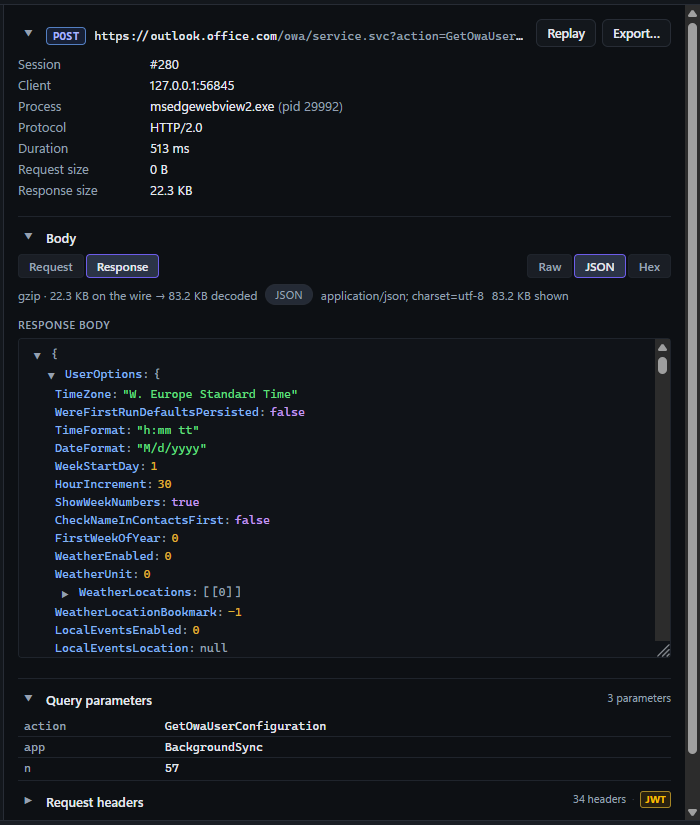Collapse the Body section
700x825 pixels.
28,237
